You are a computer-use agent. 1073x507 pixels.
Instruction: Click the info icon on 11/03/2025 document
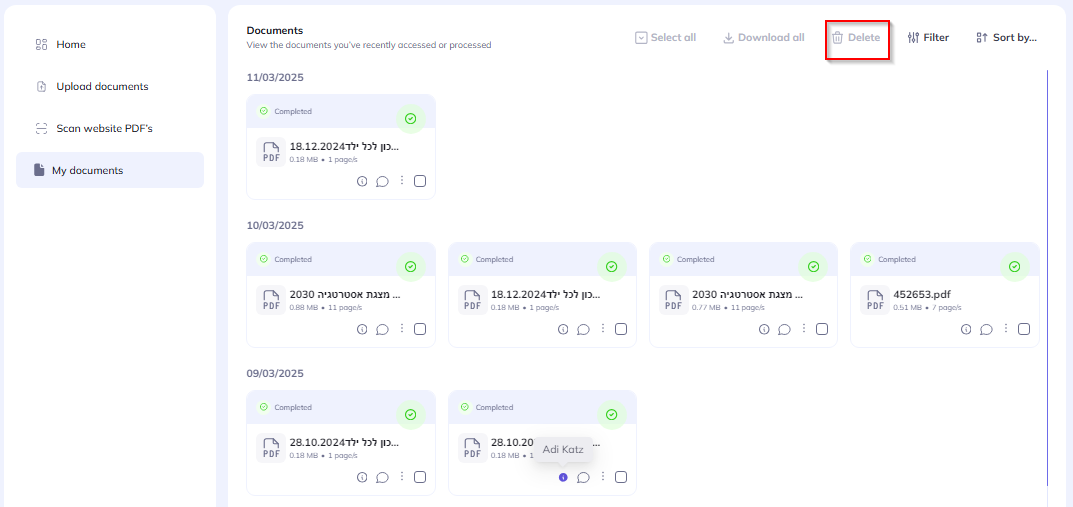pos(362,181)
